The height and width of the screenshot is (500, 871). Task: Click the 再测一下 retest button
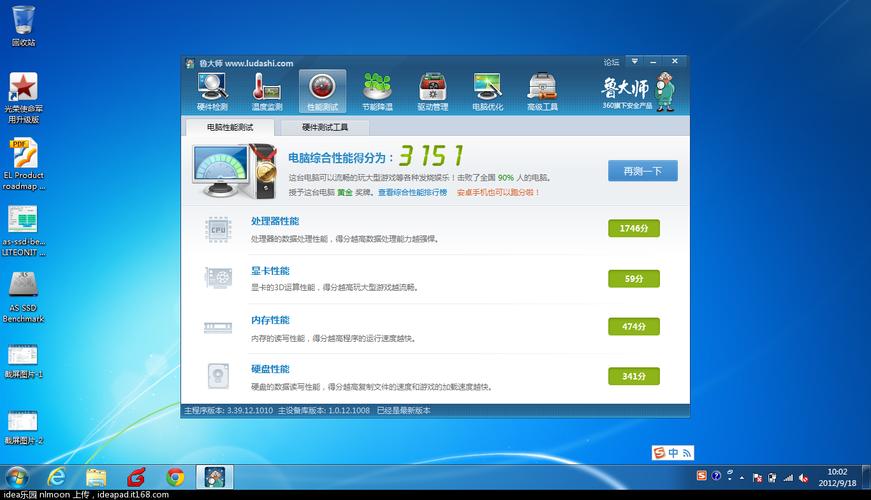(643, 171)
